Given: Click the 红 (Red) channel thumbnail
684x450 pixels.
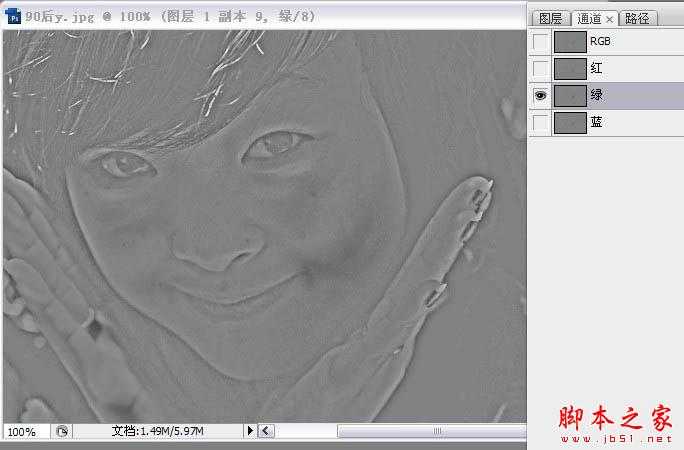Looking at the screenshot, I should tap(570, 69).
